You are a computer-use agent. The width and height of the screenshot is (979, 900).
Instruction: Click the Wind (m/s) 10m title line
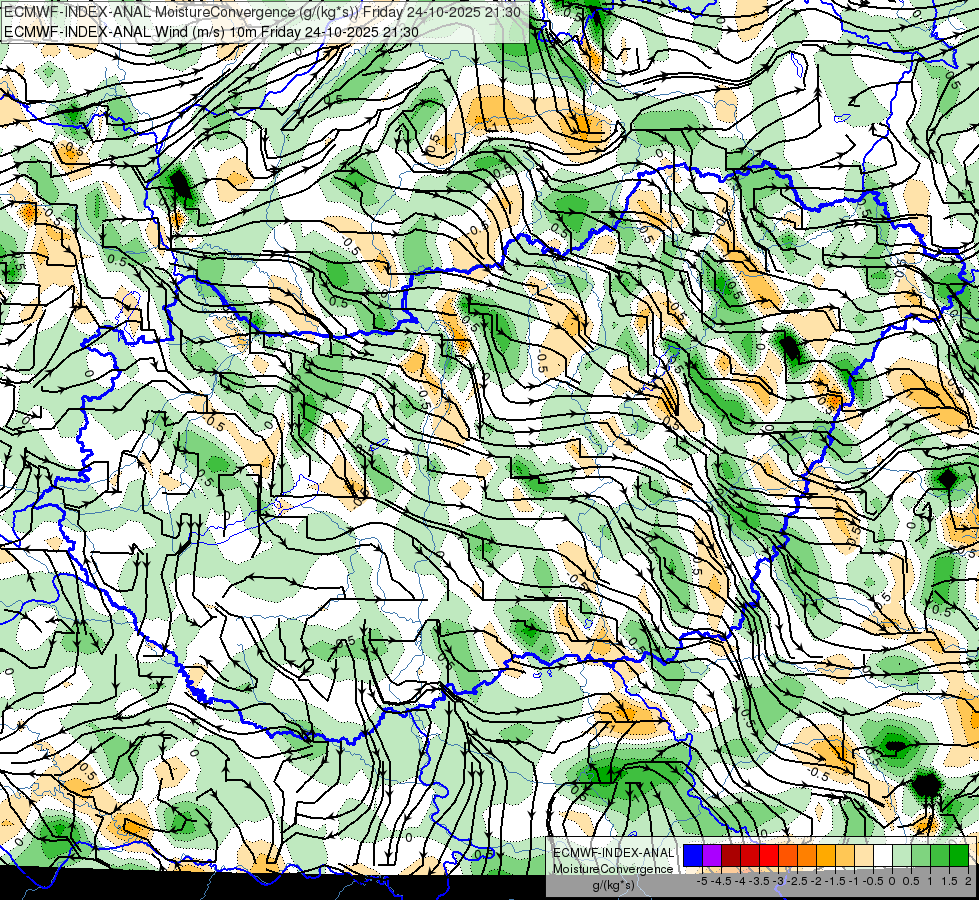[211, 31]
